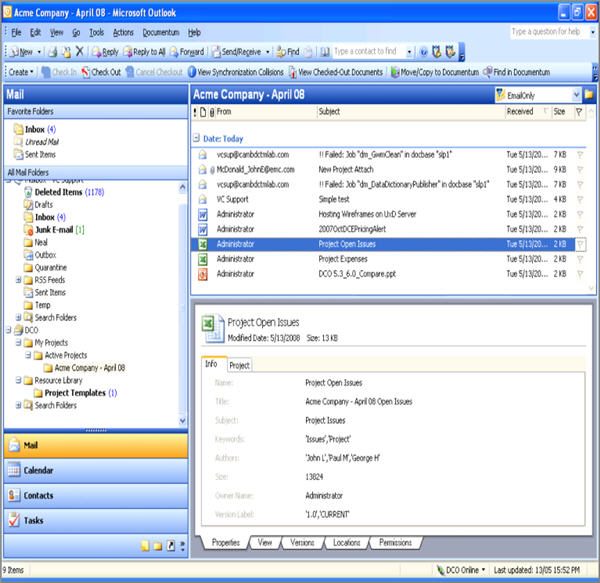Open the Calendar navigation pane button
This screenshot has height=583, width=600.
(96, 470)
